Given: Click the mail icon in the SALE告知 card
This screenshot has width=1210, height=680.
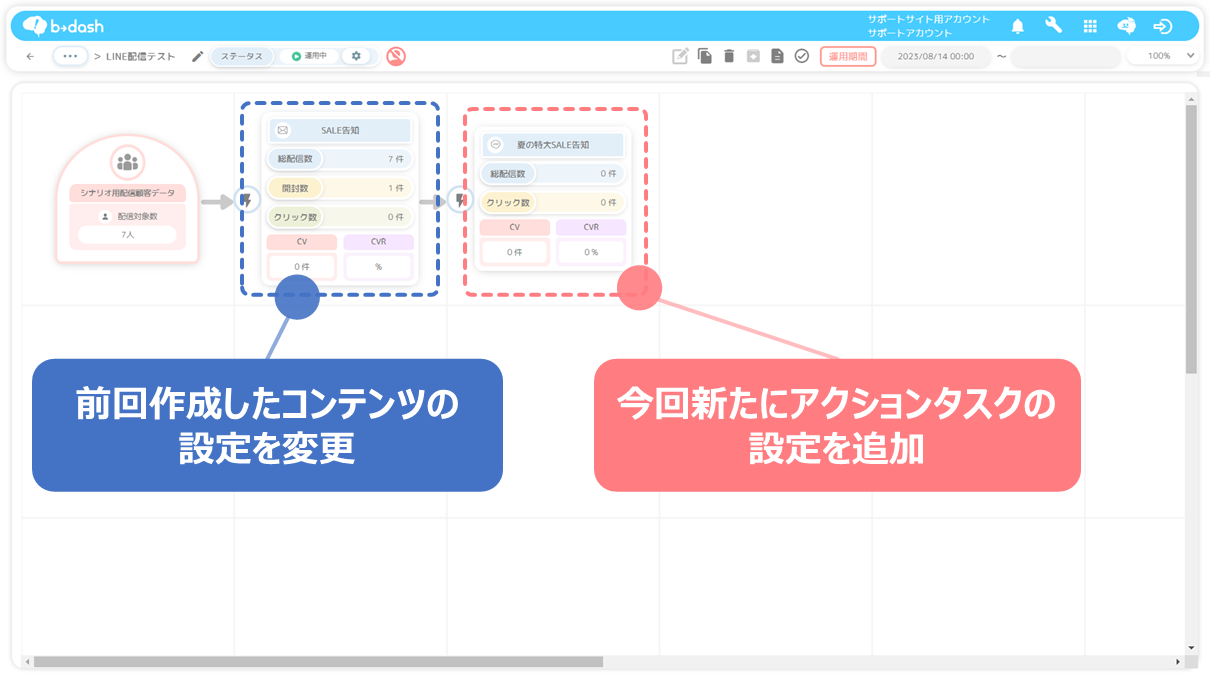Looking at the screenshot, I should (282, 130).
